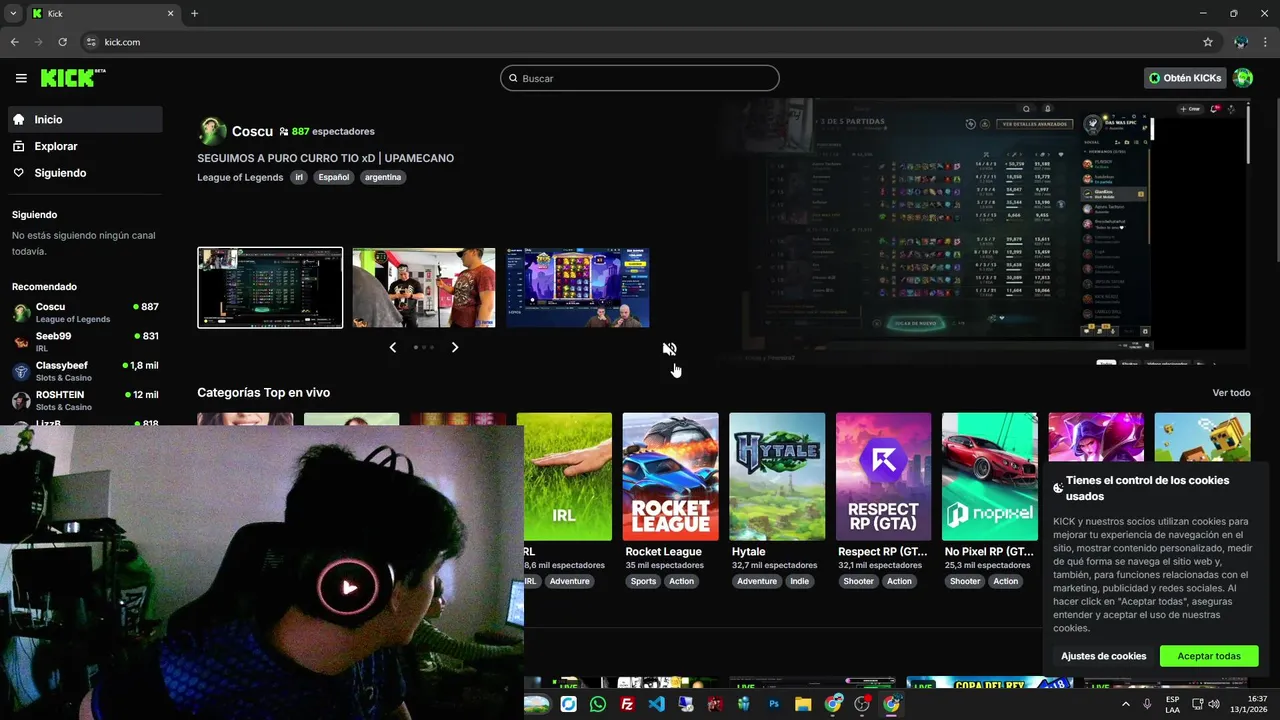
Task: Open the ESP LAA language switcher
Action: coord(1172,704)
